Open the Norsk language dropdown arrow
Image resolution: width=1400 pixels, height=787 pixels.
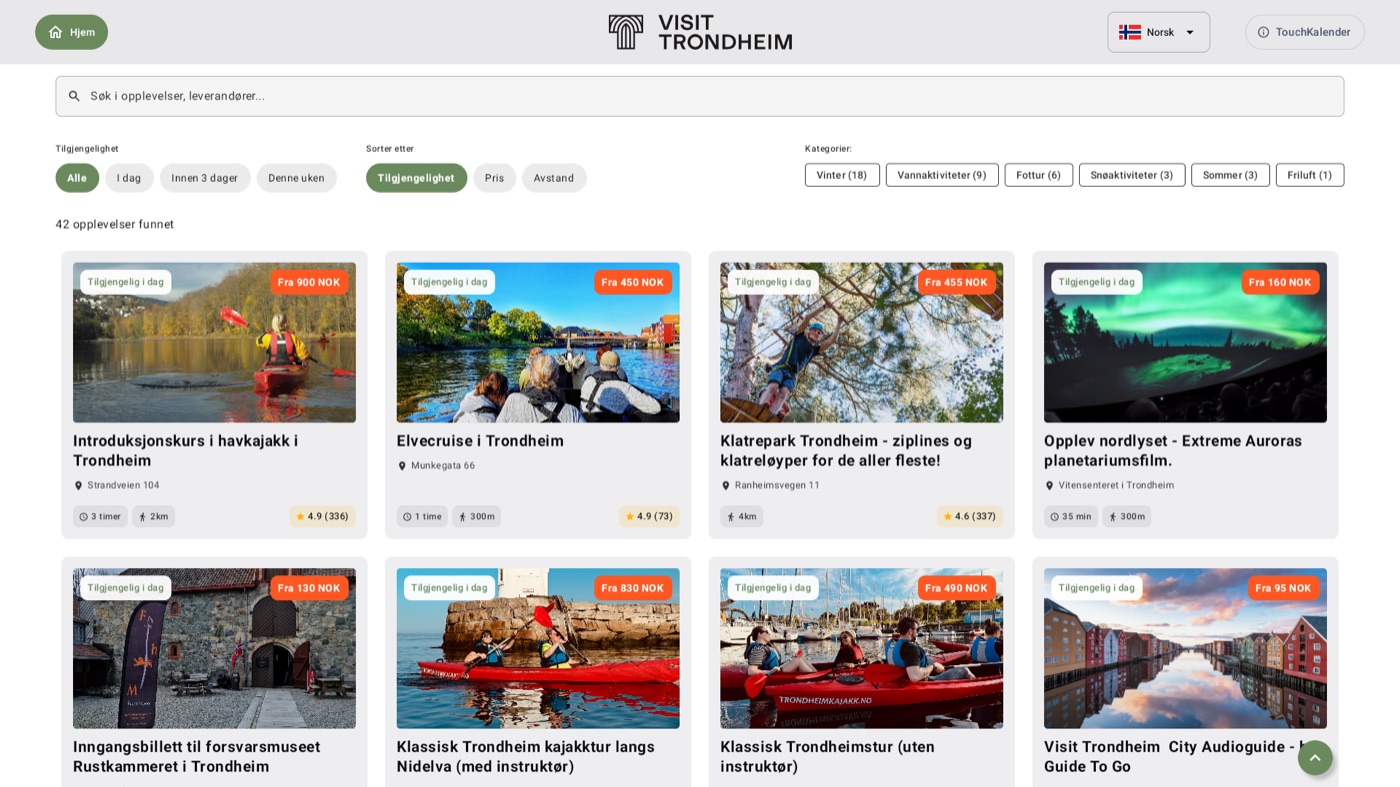coord(1190,32)
